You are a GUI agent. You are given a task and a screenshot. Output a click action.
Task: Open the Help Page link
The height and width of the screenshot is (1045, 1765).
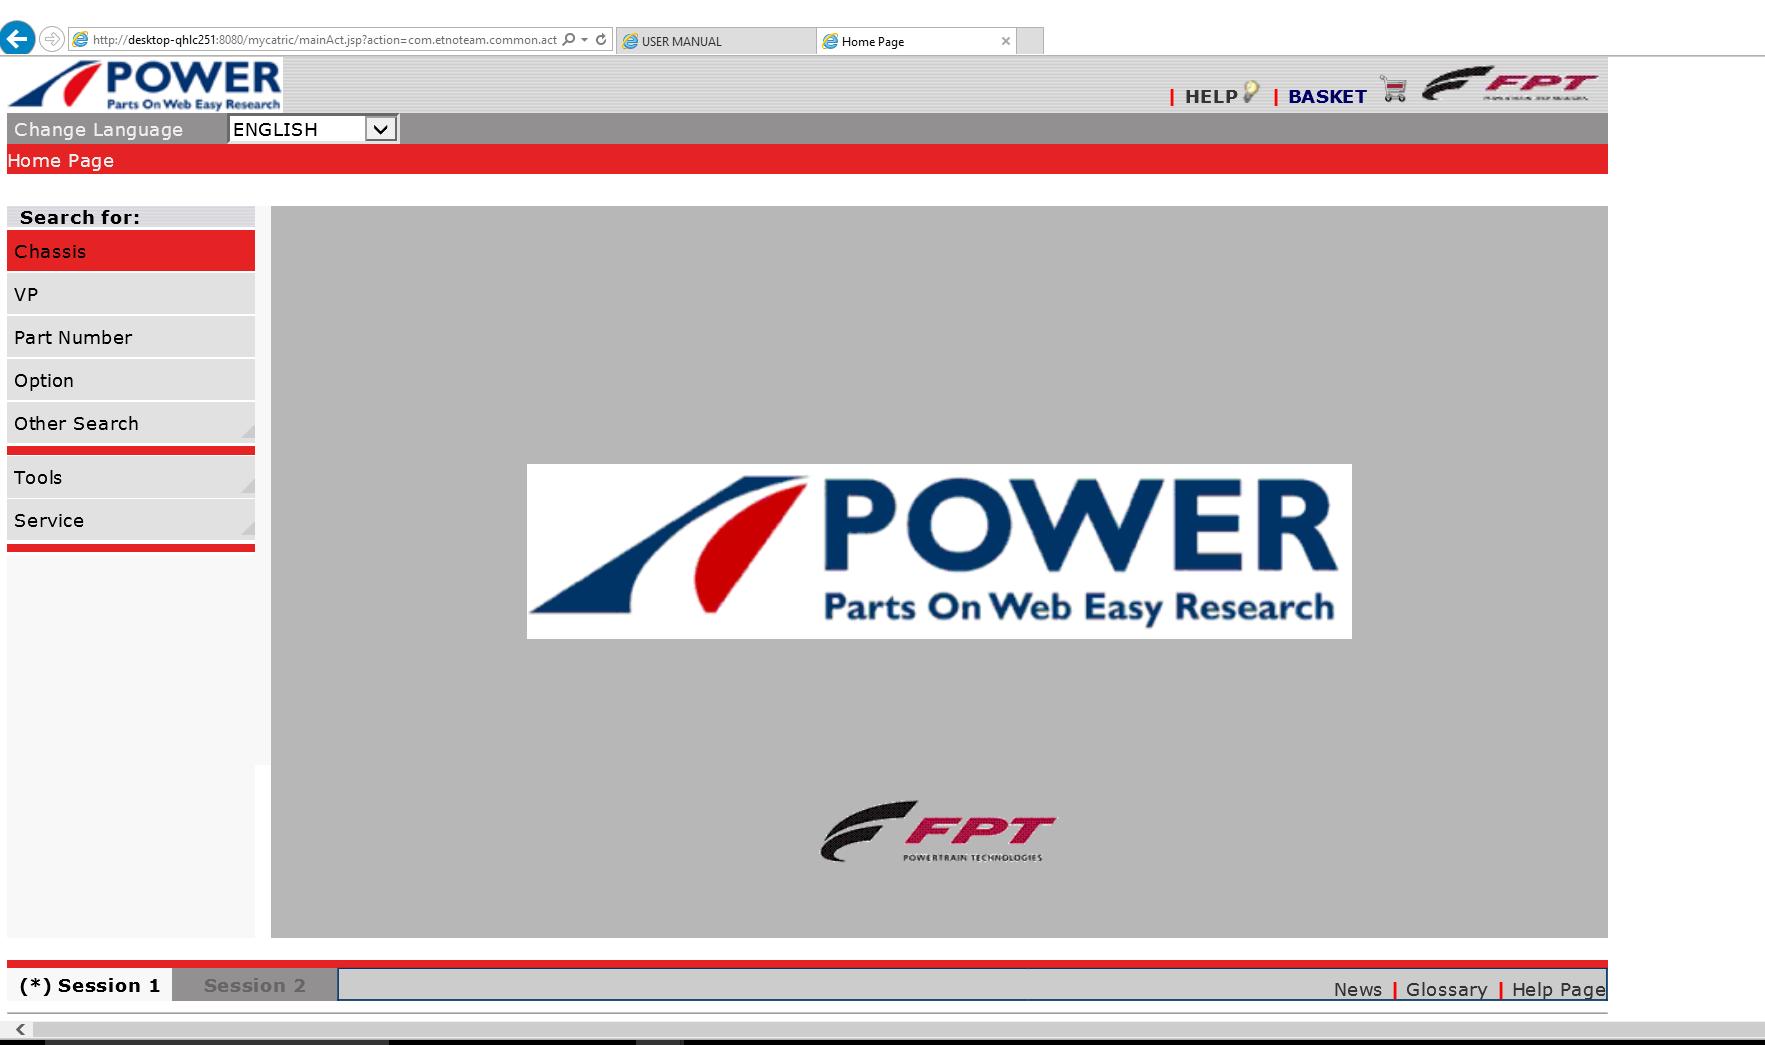click(x=1558, y=989)
